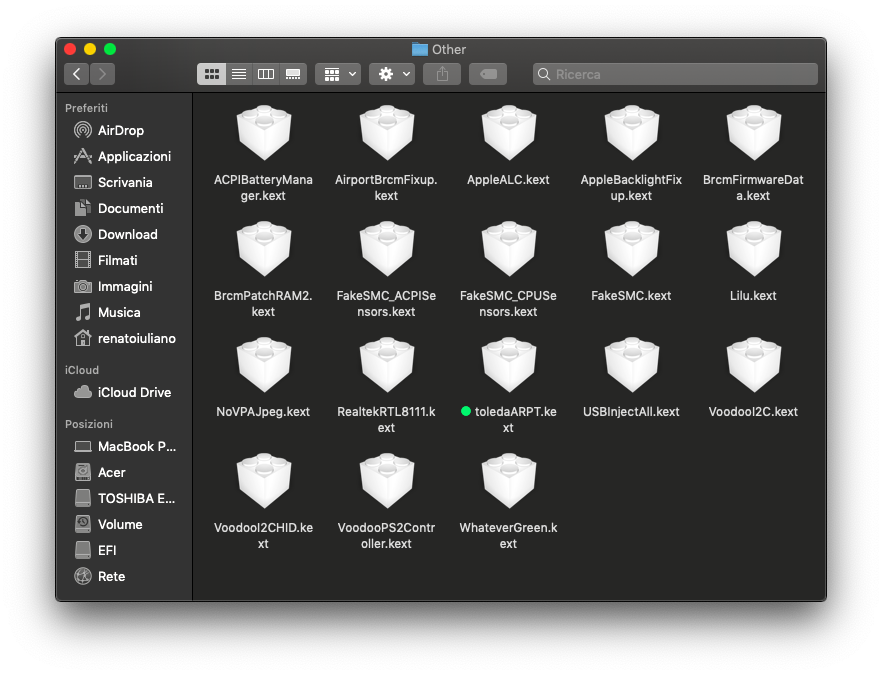This screenshot has height=675, width=882.
Task: Click the Other folder title icon
Action: point(420,49)
